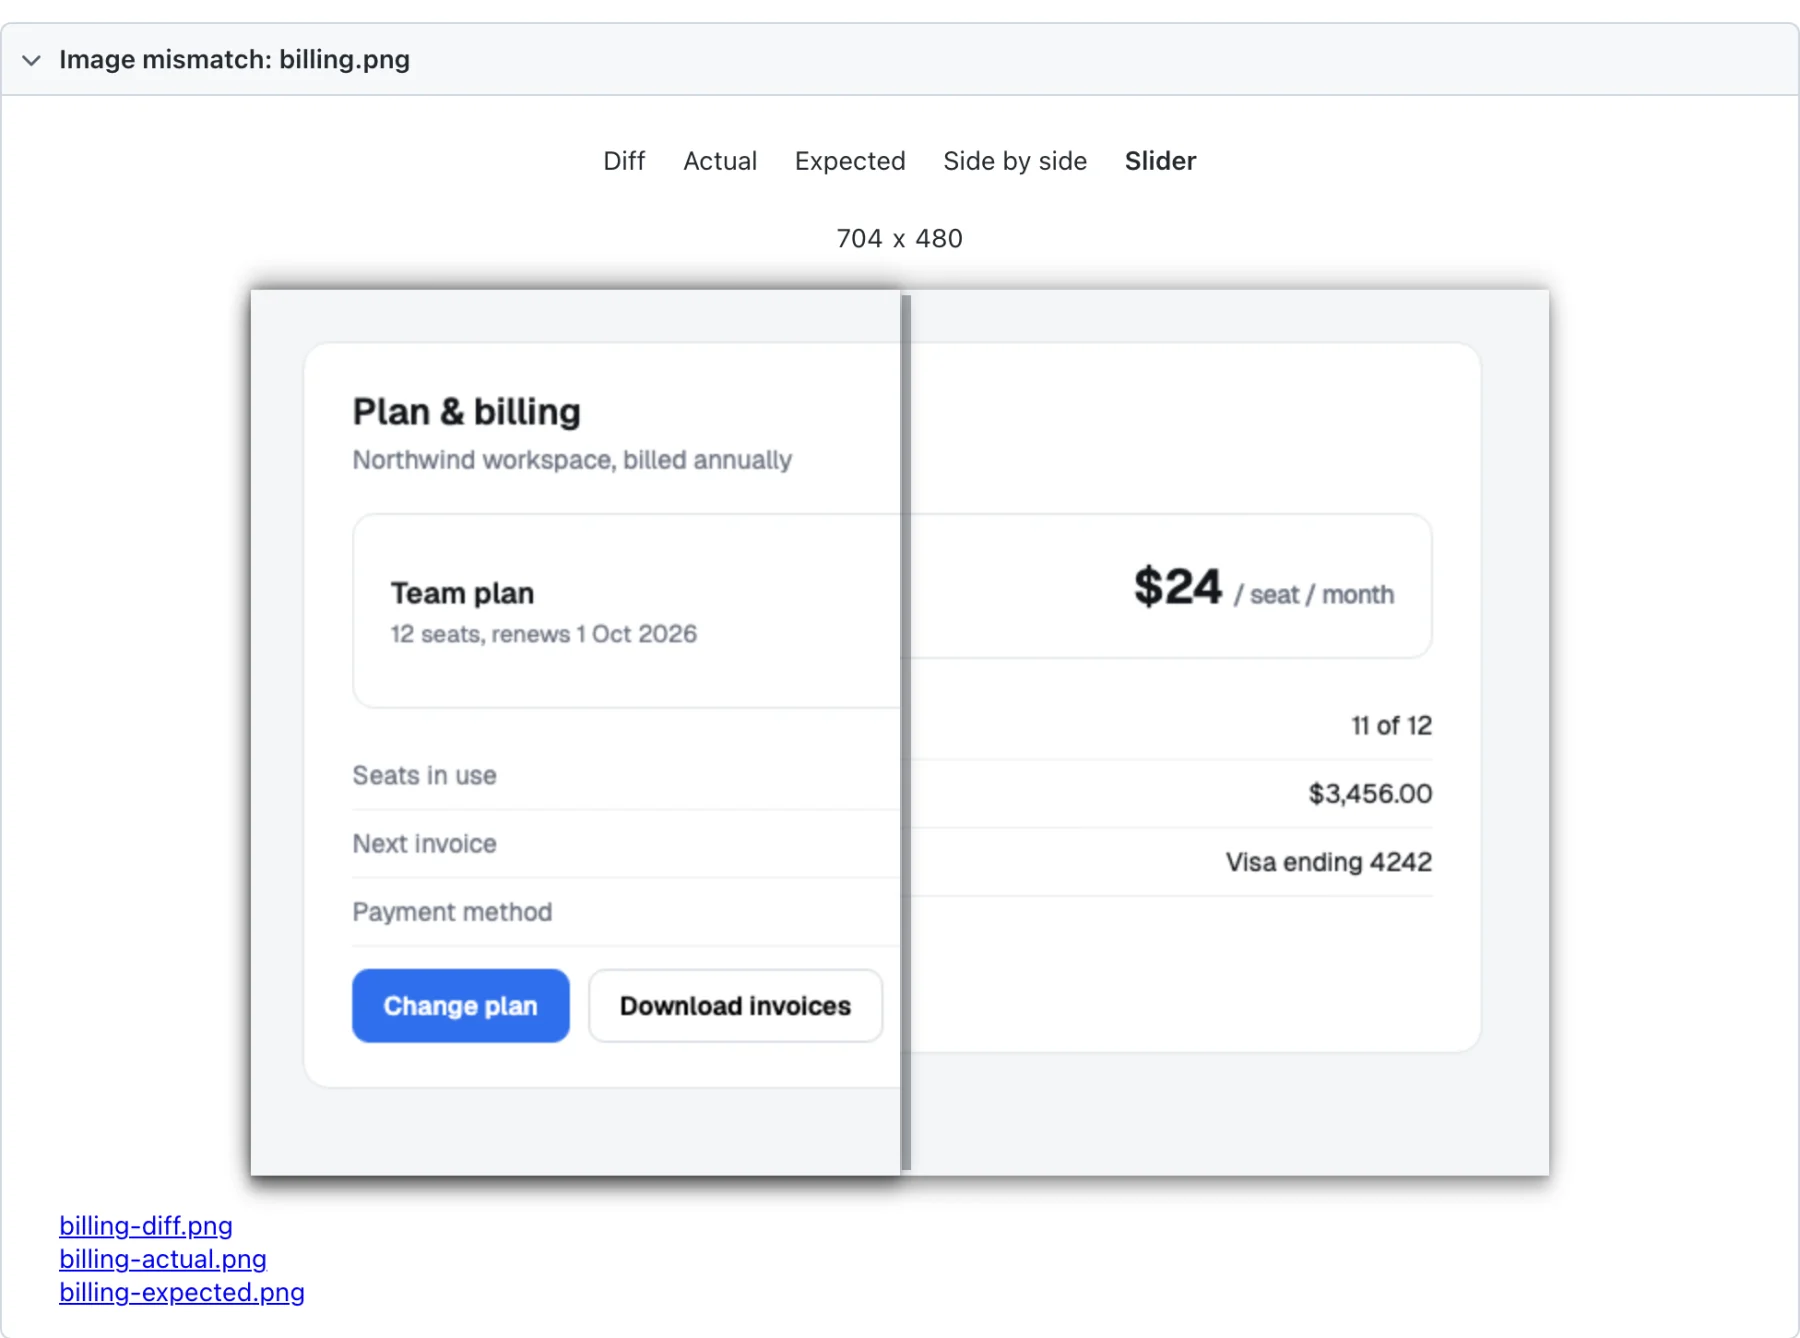Image resolution: width=1800 pixels, height=1338 pixels.
Task: Switch to the Actual tab
Action: point(720,161)
